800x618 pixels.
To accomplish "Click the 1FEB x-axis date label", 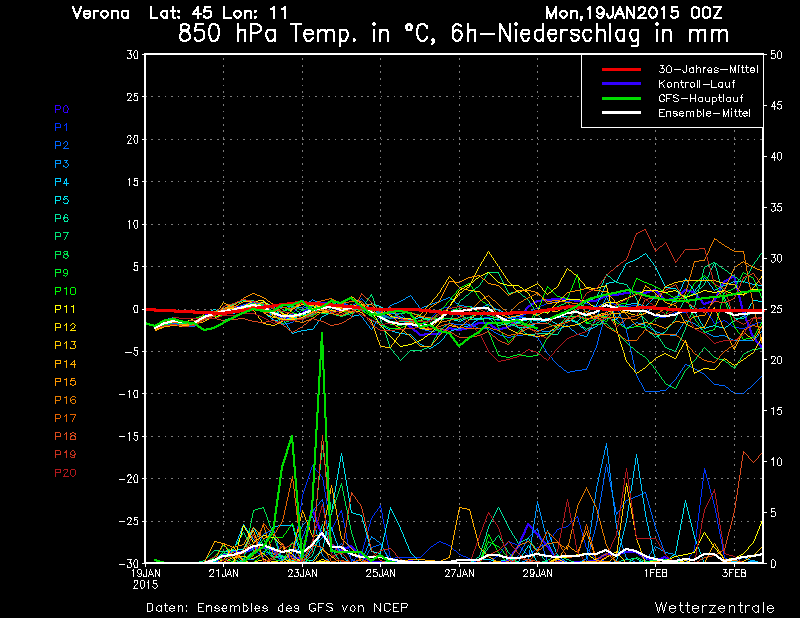I will pos(656,573).
